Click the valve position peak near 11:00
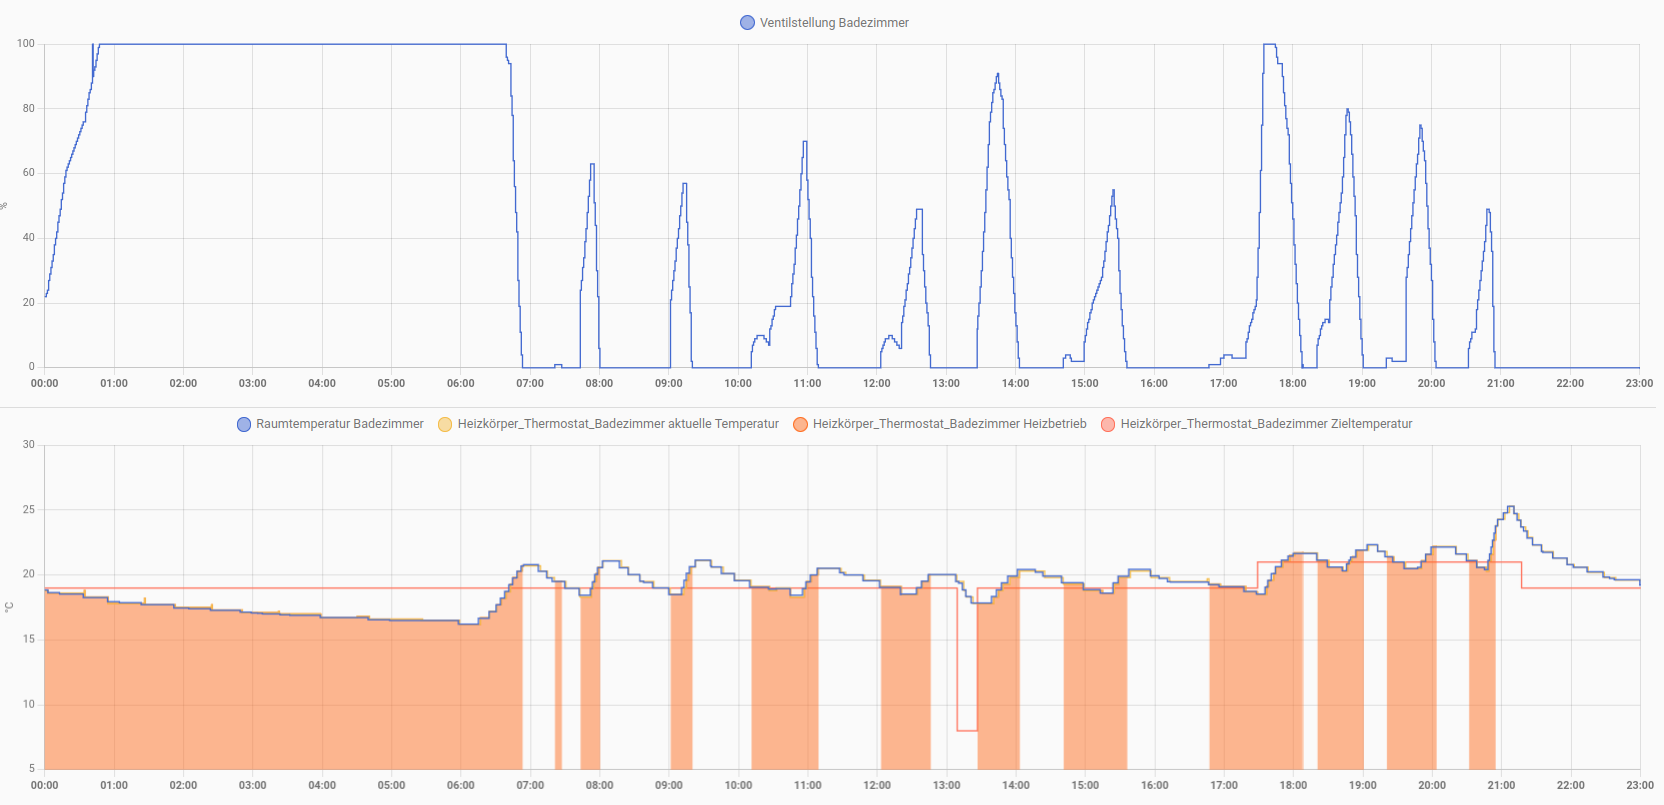 (x=804, y=143)
